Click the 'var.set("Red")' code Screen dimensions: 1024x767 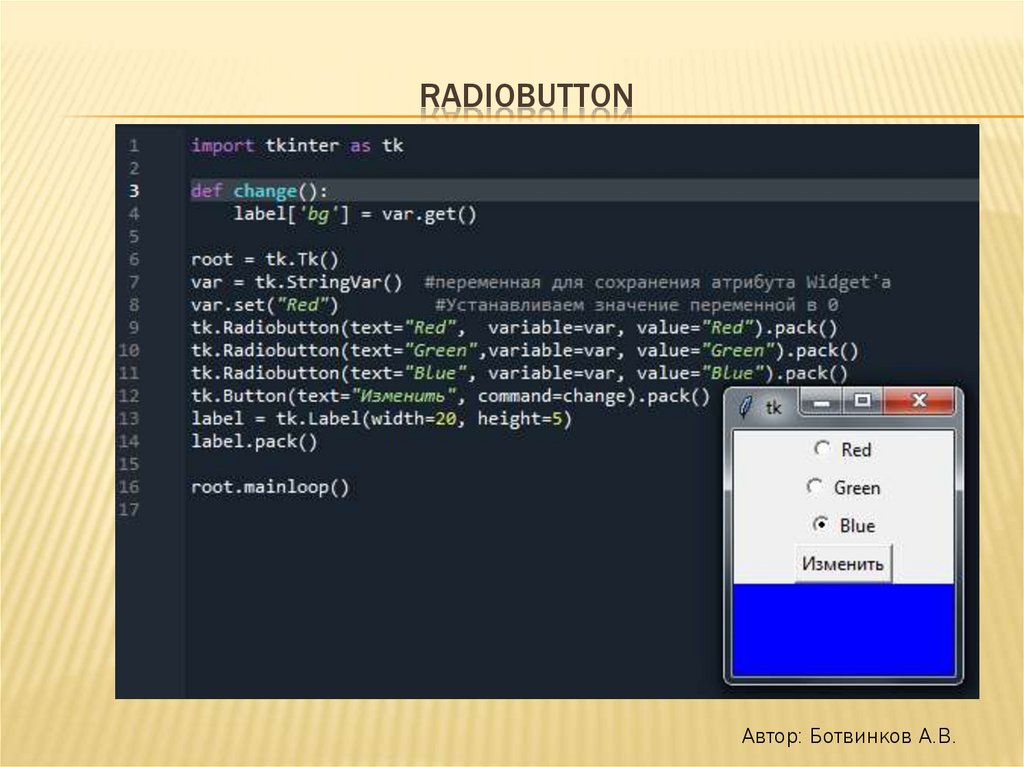coord(264,305)
